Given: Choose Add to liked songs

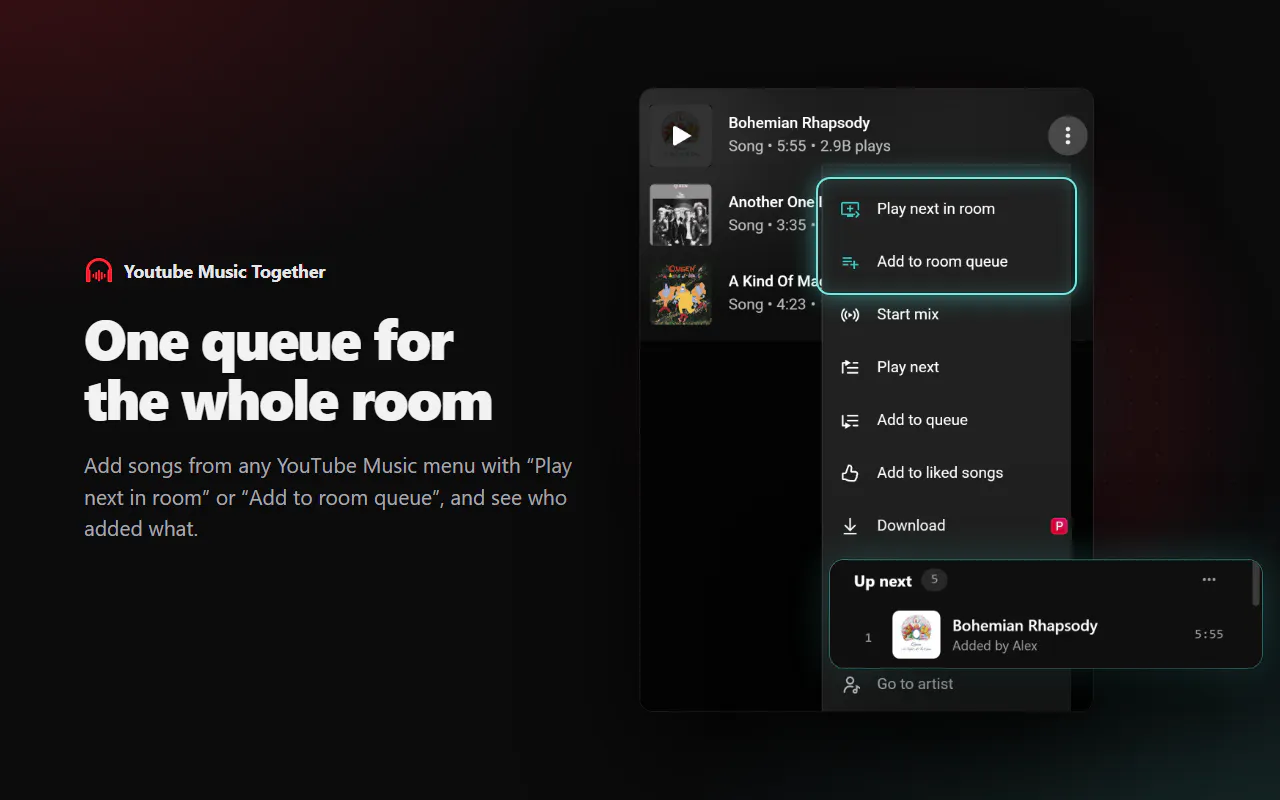Looking at the screenshot, I should (x=946, y=473).
